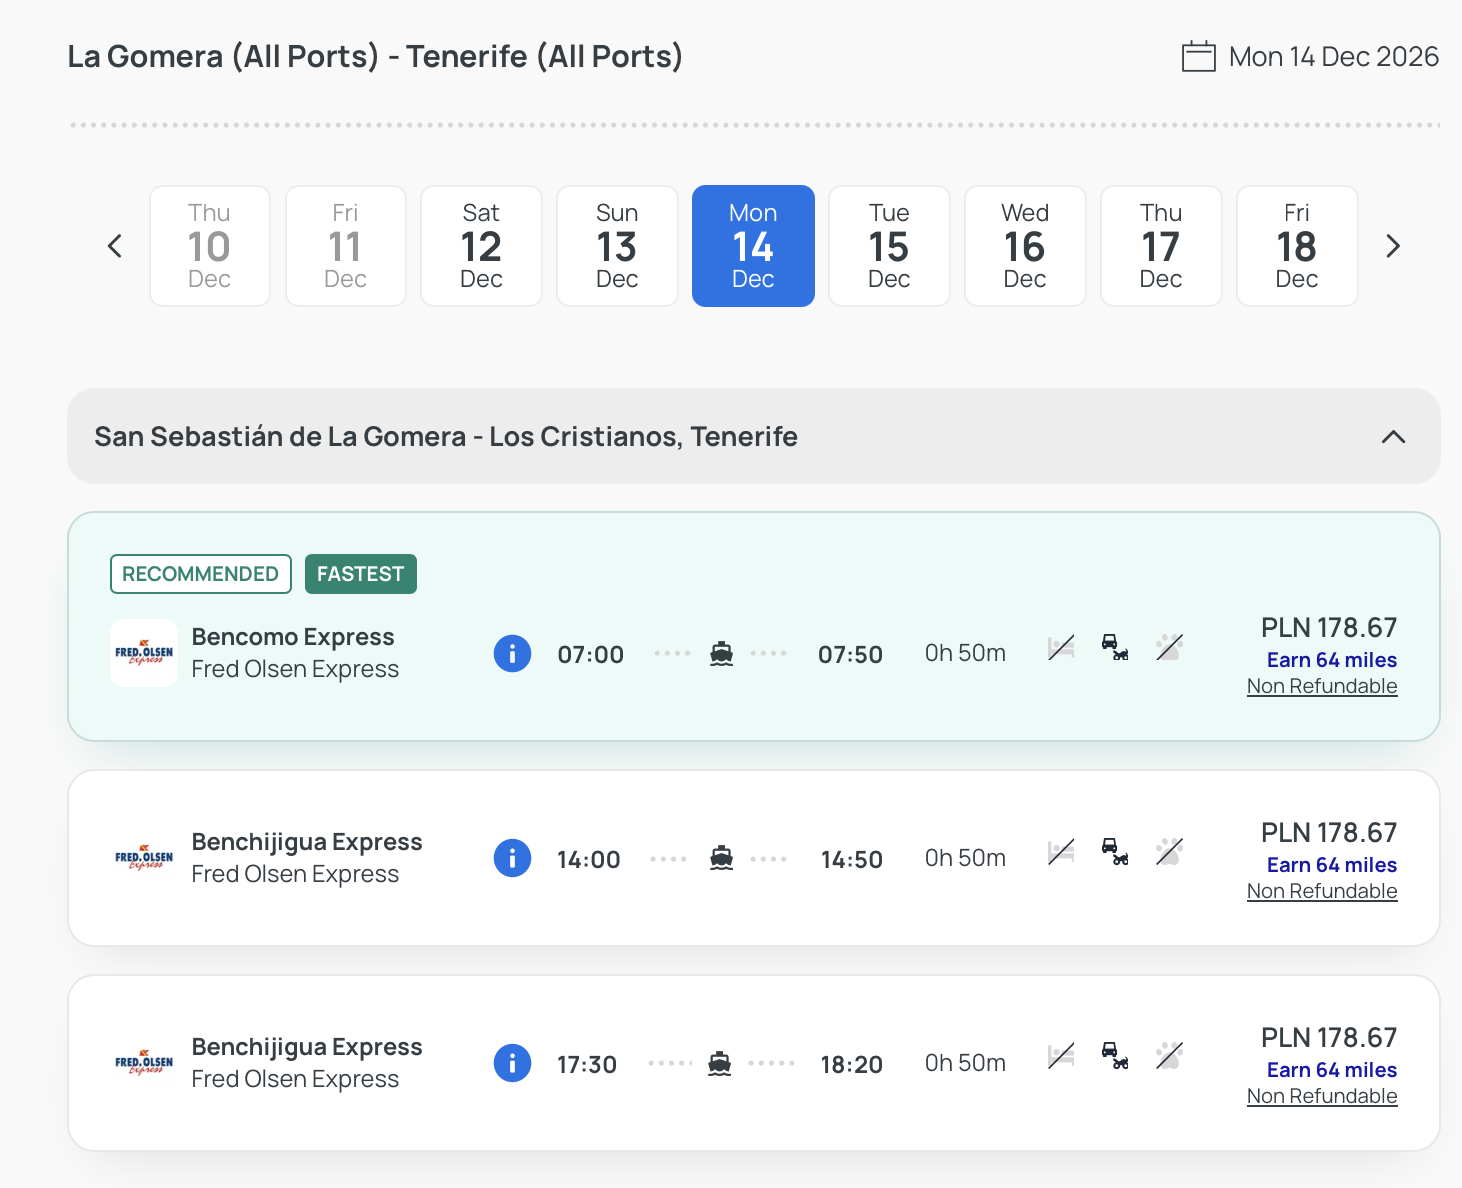The height and width of the screenshot is (1188, 1462).
Task: Open Non Refundable link on 07:00 sailing
Action: click(x=1322, y=686)
